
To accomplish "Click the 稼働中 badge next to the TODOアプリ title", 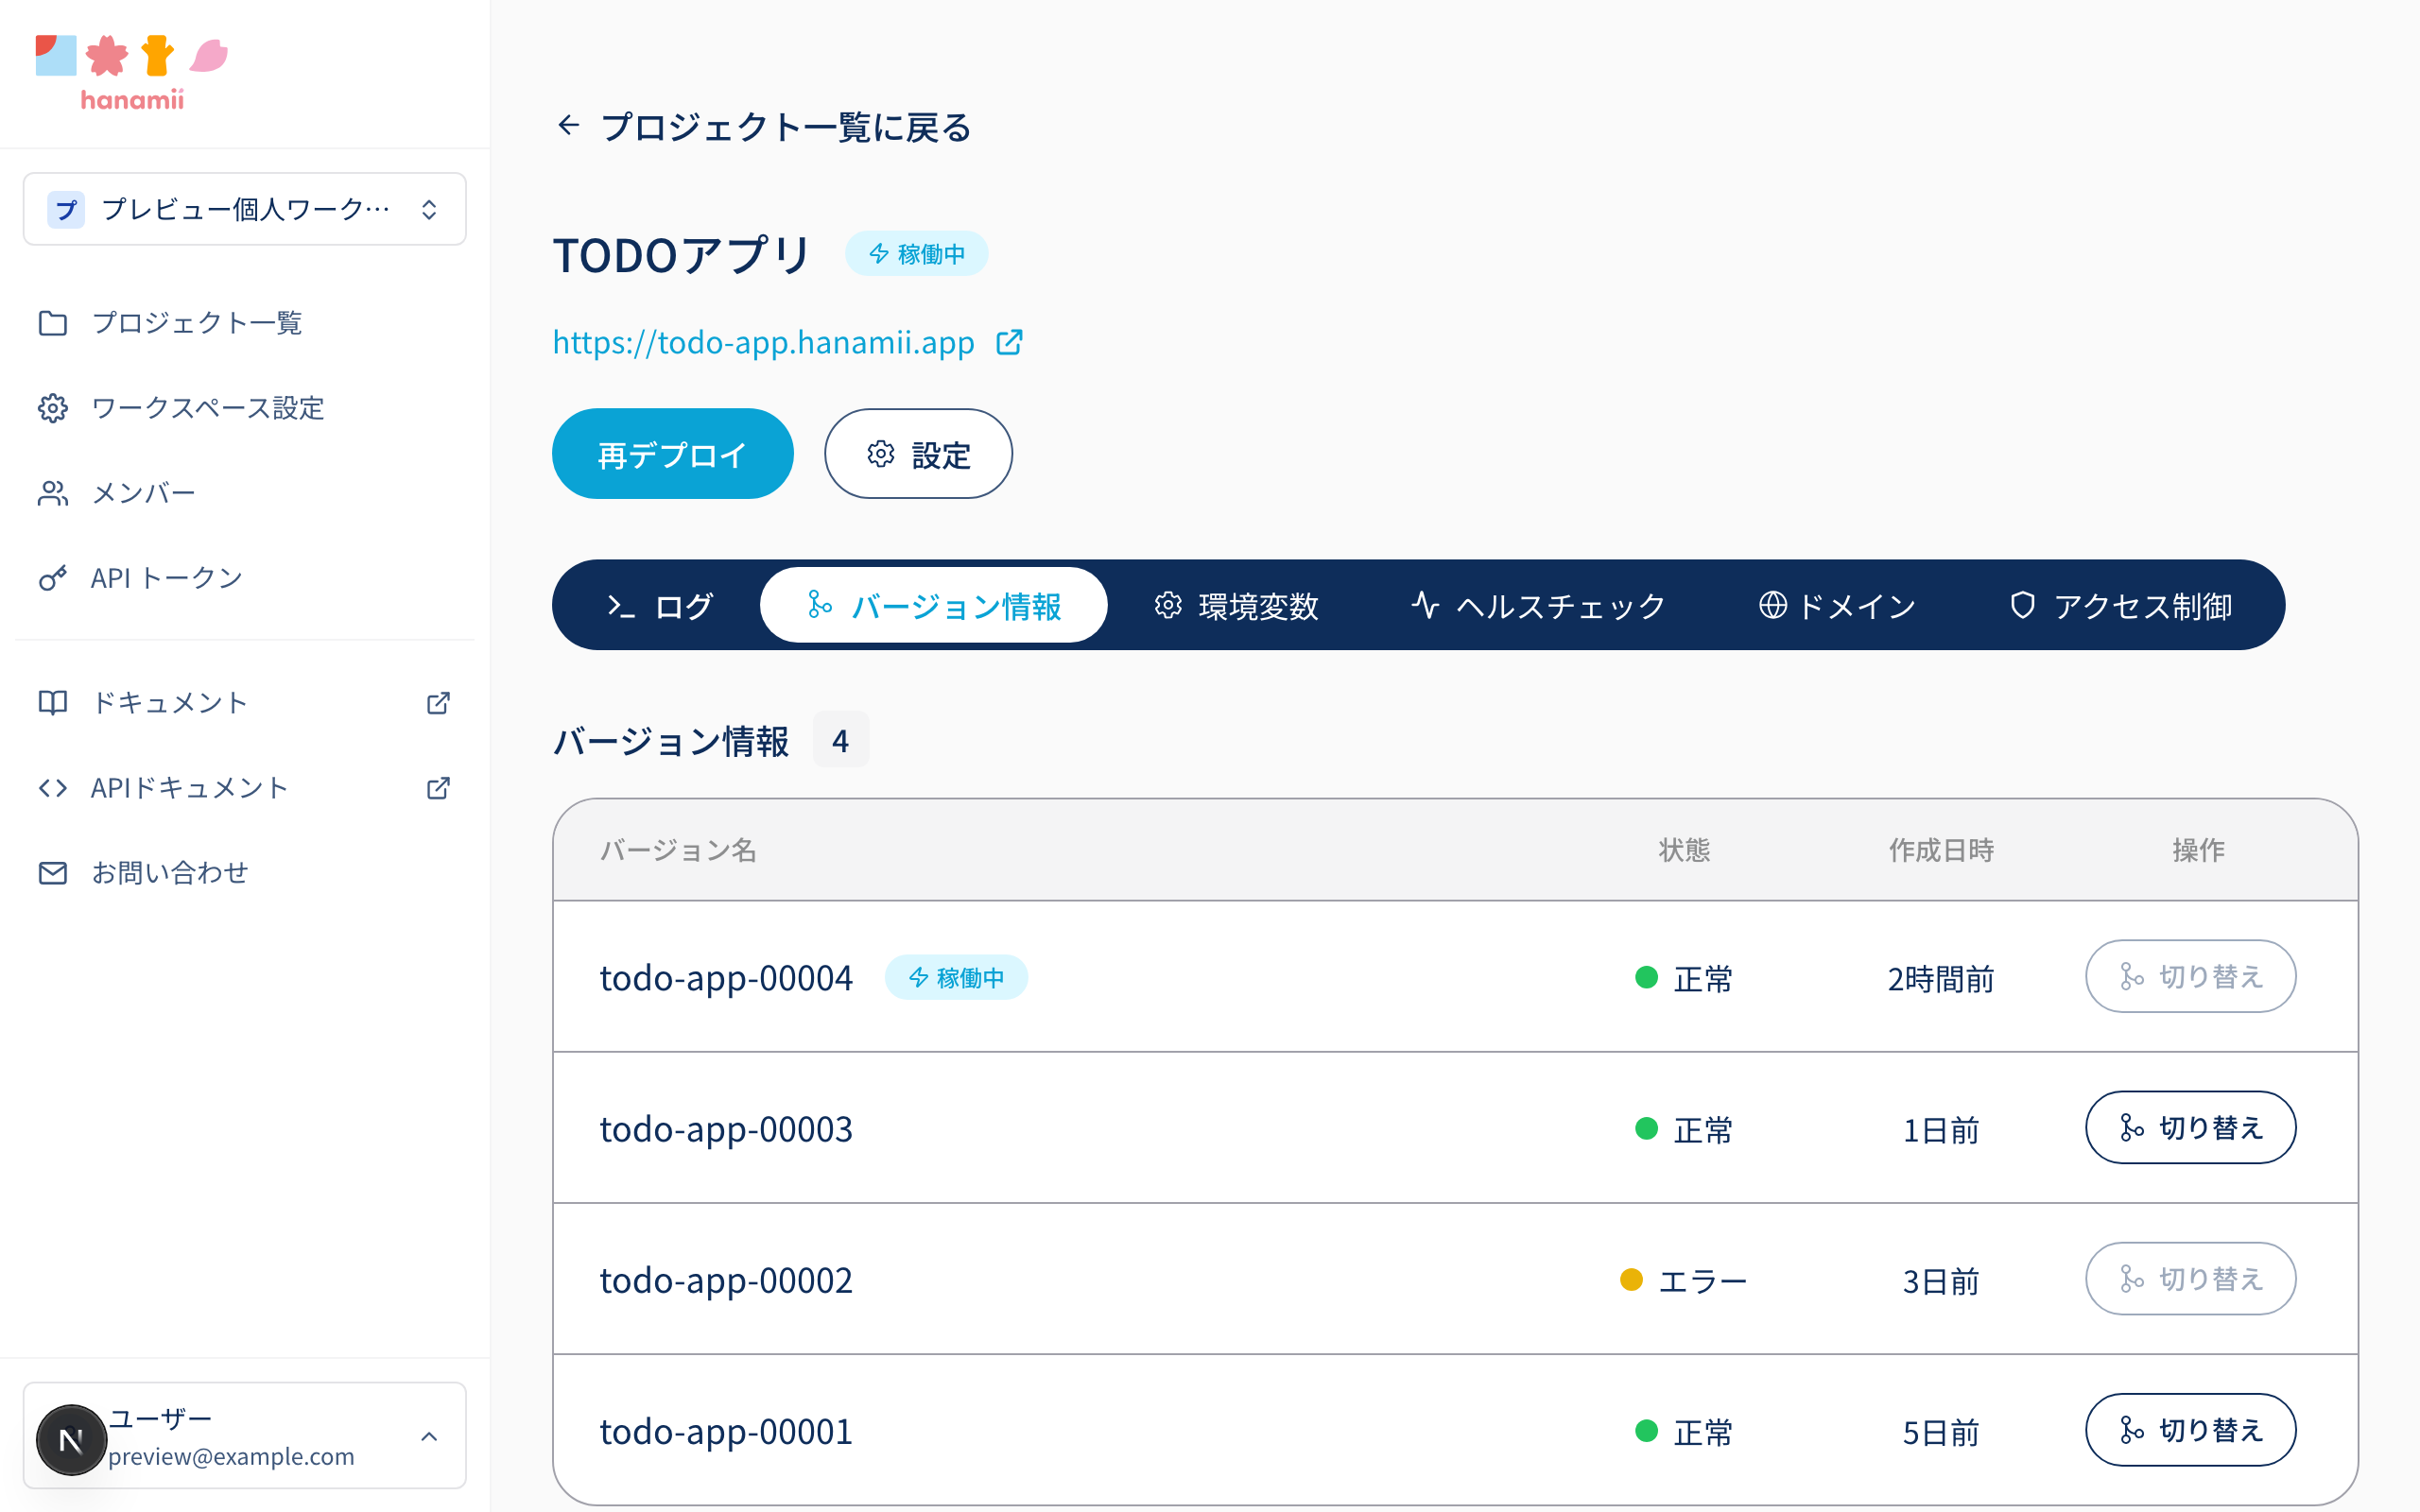I will point(916,254).
